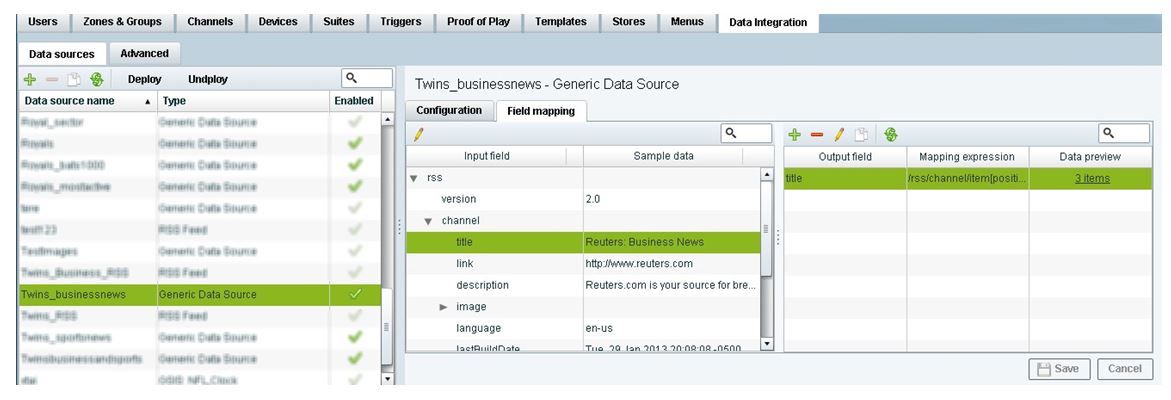
Task: Cancel the field mapping changes
Action: click(1125, 369)
